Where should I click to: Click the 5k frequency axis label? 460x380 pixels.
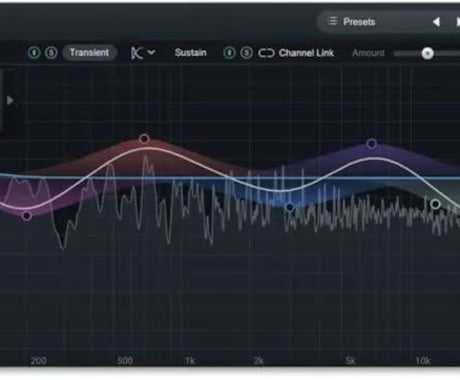click(351, 361)
